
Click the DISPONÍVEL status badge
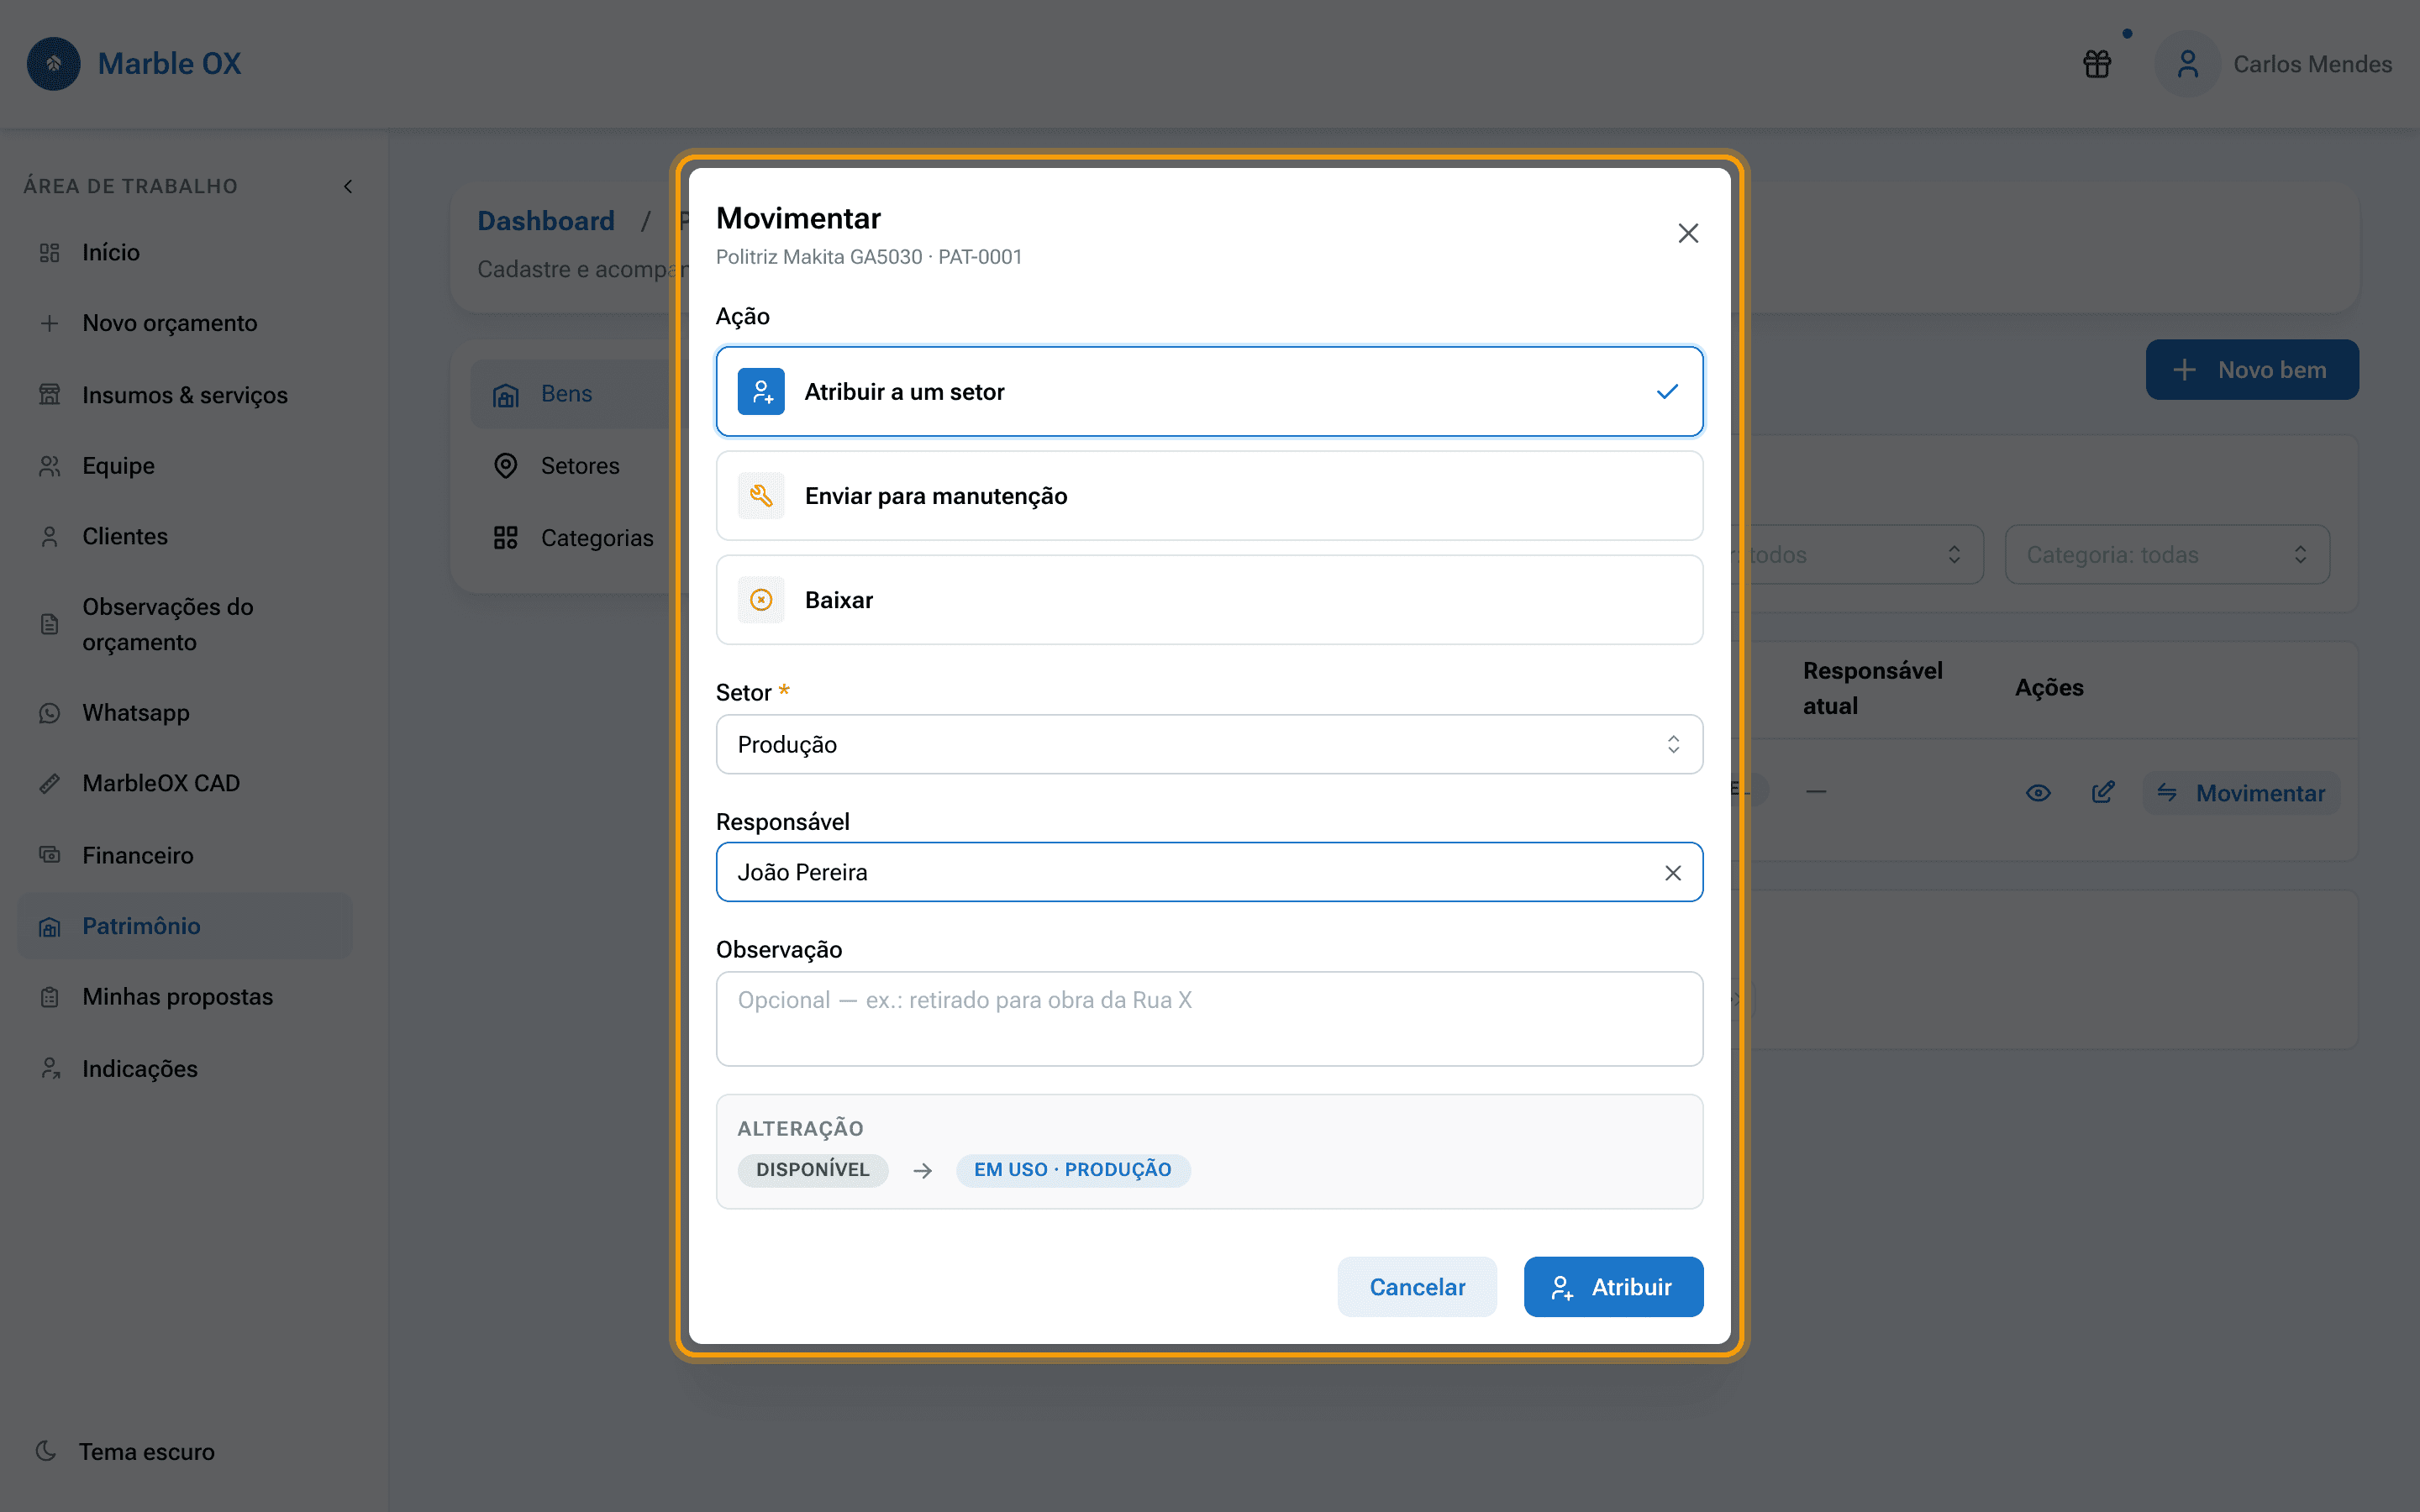[813, 1170]
